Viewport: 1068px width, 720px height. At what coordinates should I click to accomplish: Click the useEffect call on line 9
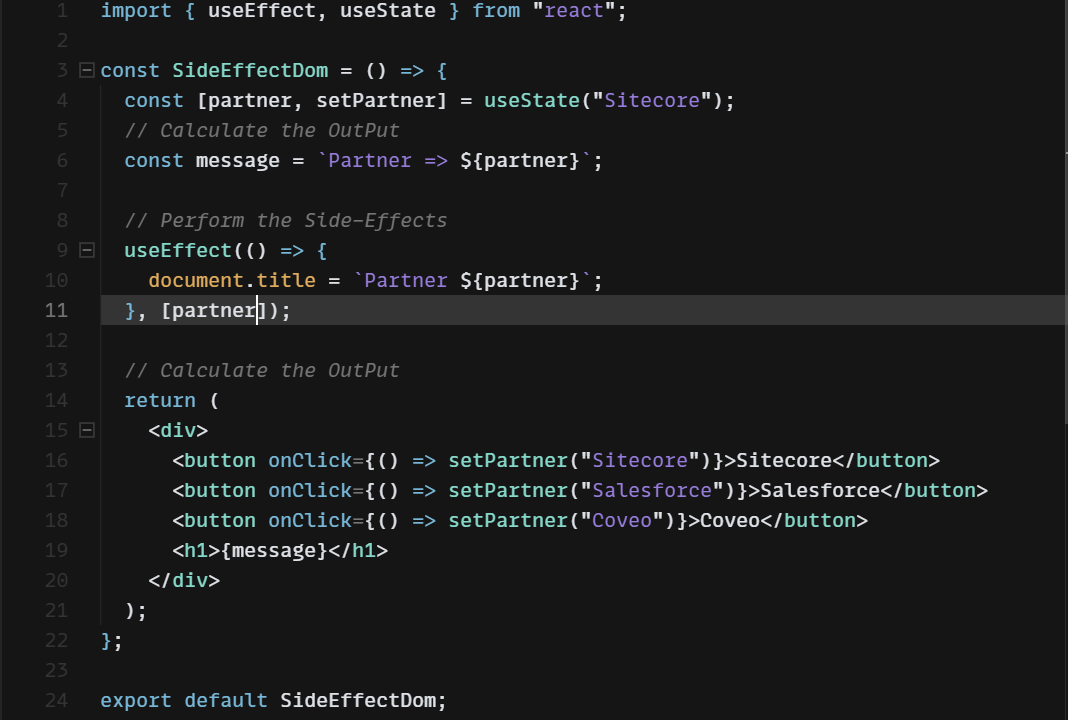178,250
